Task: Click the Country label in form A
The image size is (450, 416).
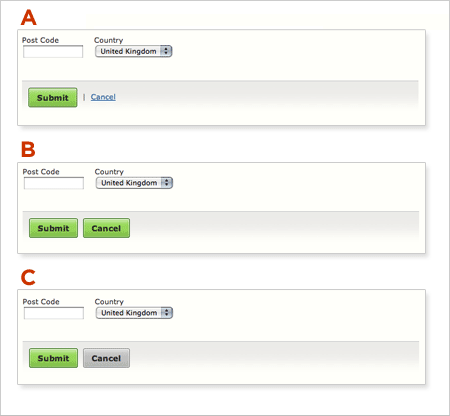Action: 109,40
